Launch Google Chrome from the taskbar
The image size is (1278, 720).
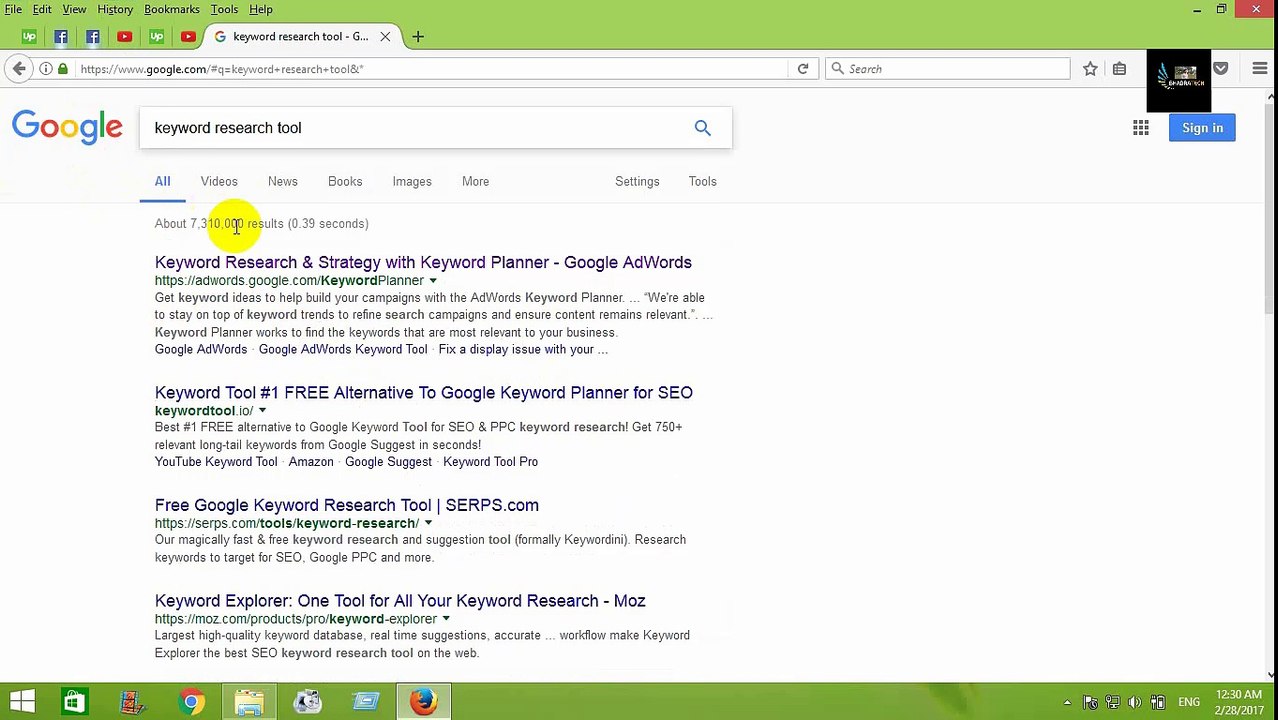[x=191, y=702]
